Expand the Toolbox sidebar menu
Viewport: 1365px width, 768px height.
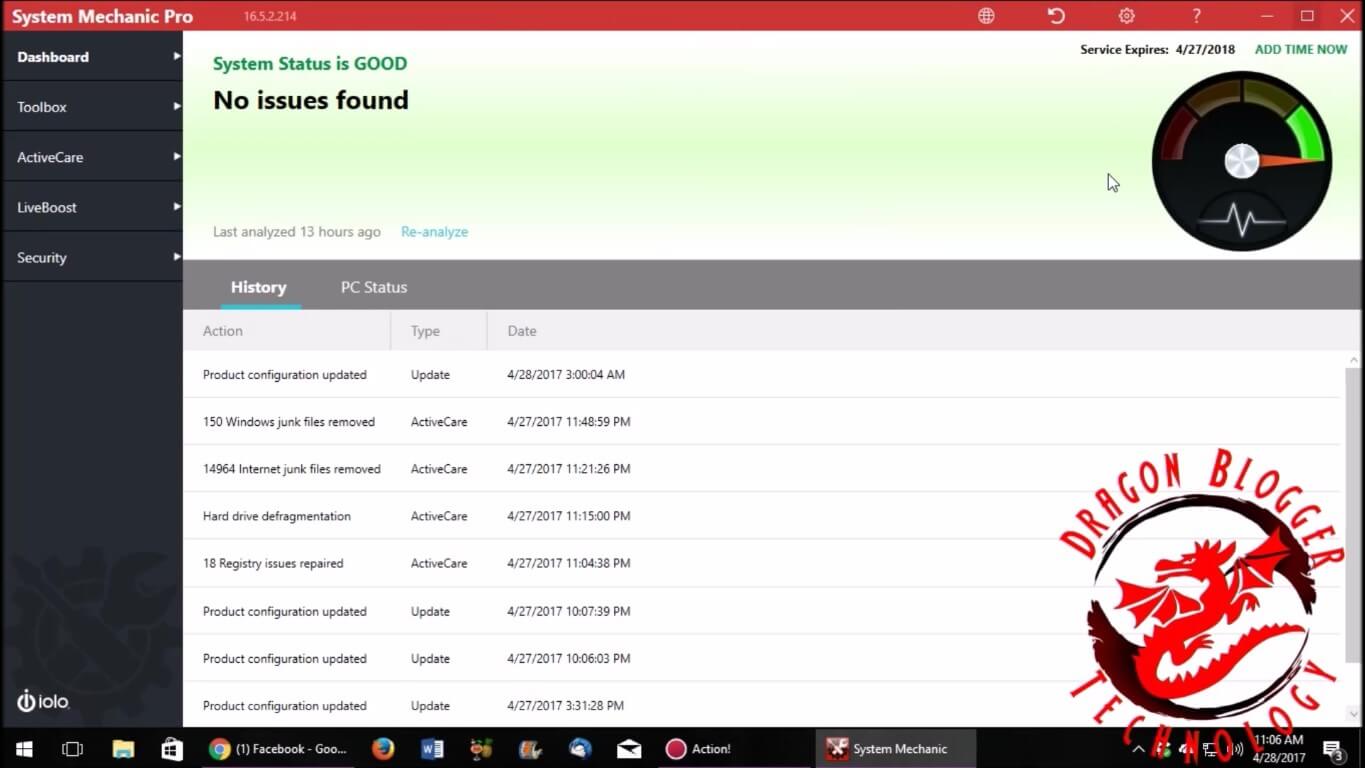tap(92, 107)
